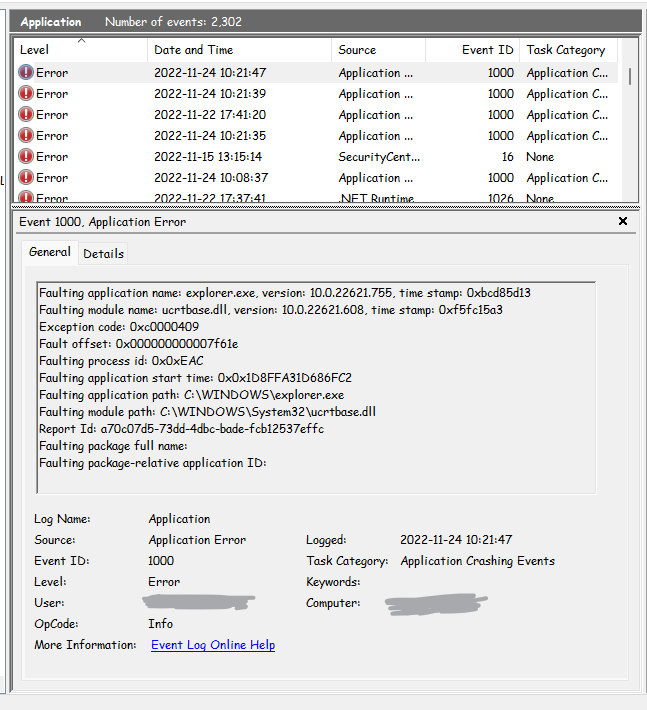Click the Faulting application name line
647x710 pixels.
pyautogui.click(x=285, y=293)
